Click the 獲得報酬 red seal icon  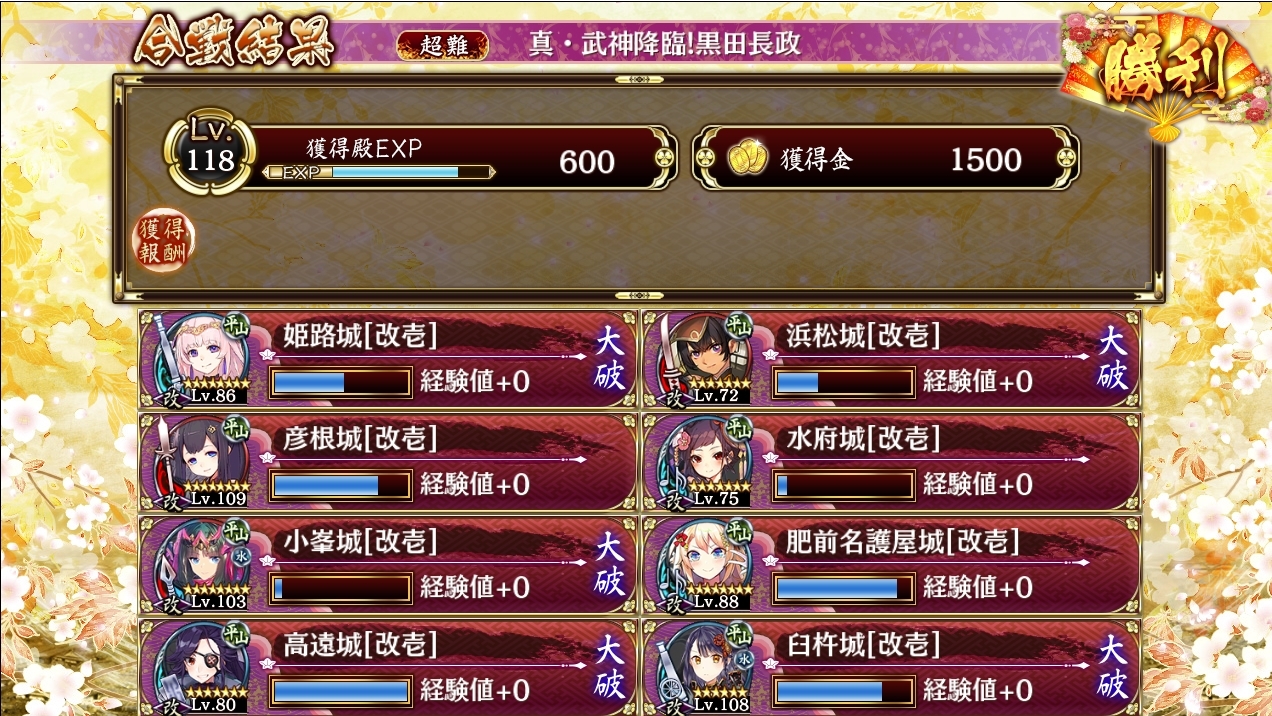point(165,241)
